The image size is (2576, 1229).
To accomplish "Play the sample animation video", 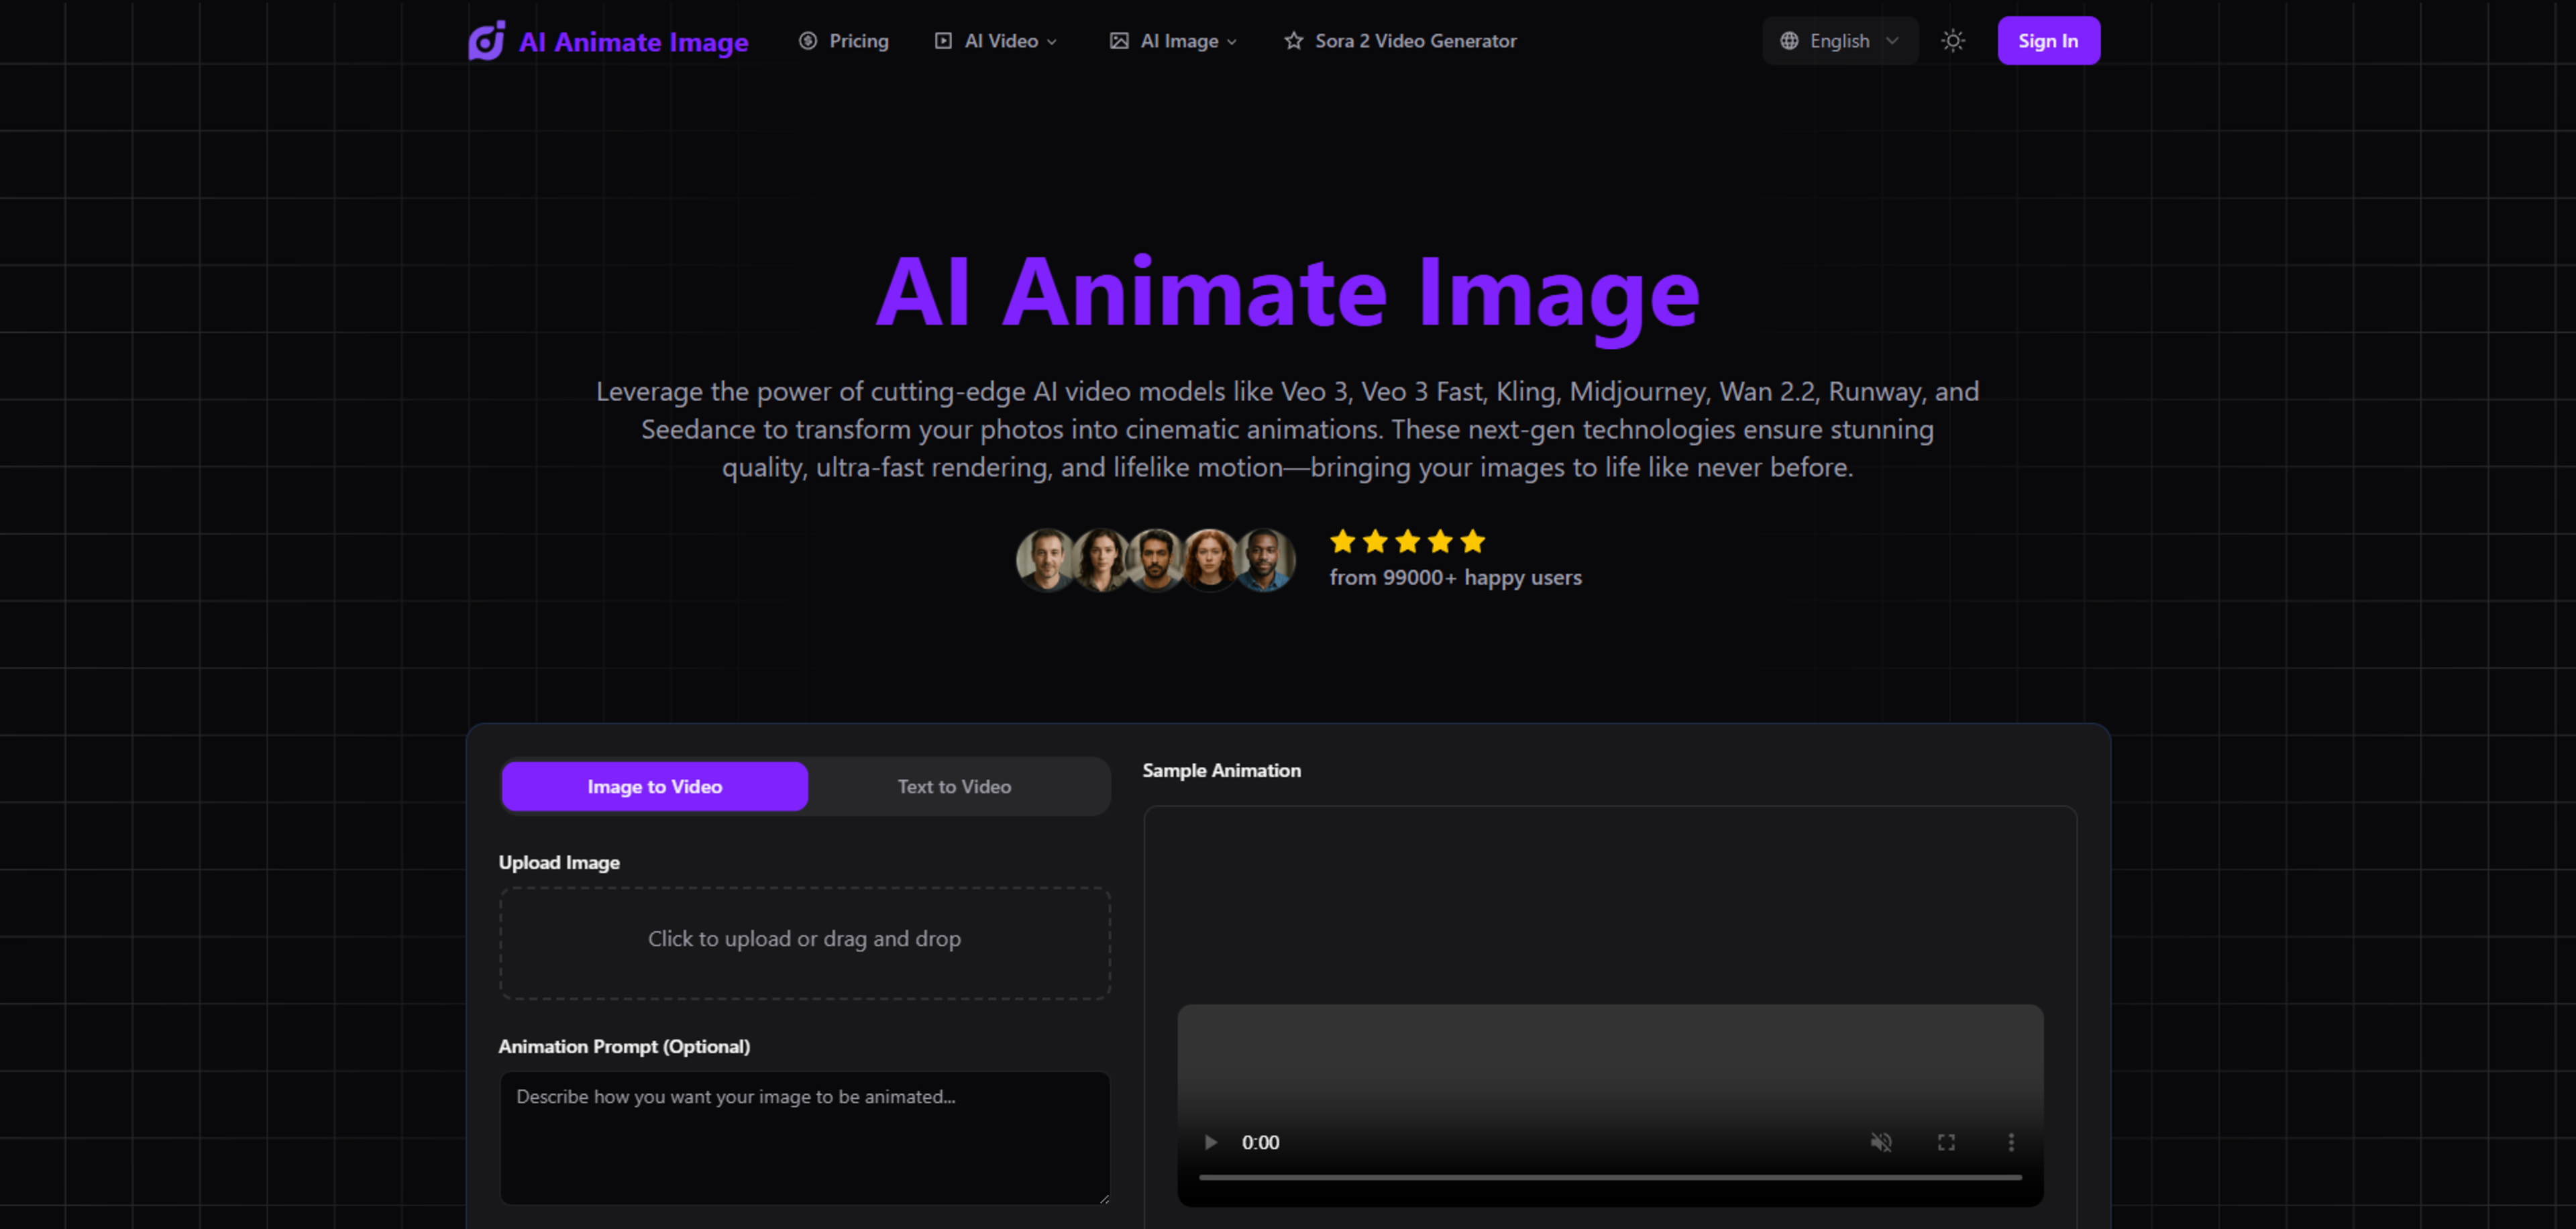I will pyautogui.click(x=1210, y=1142).
